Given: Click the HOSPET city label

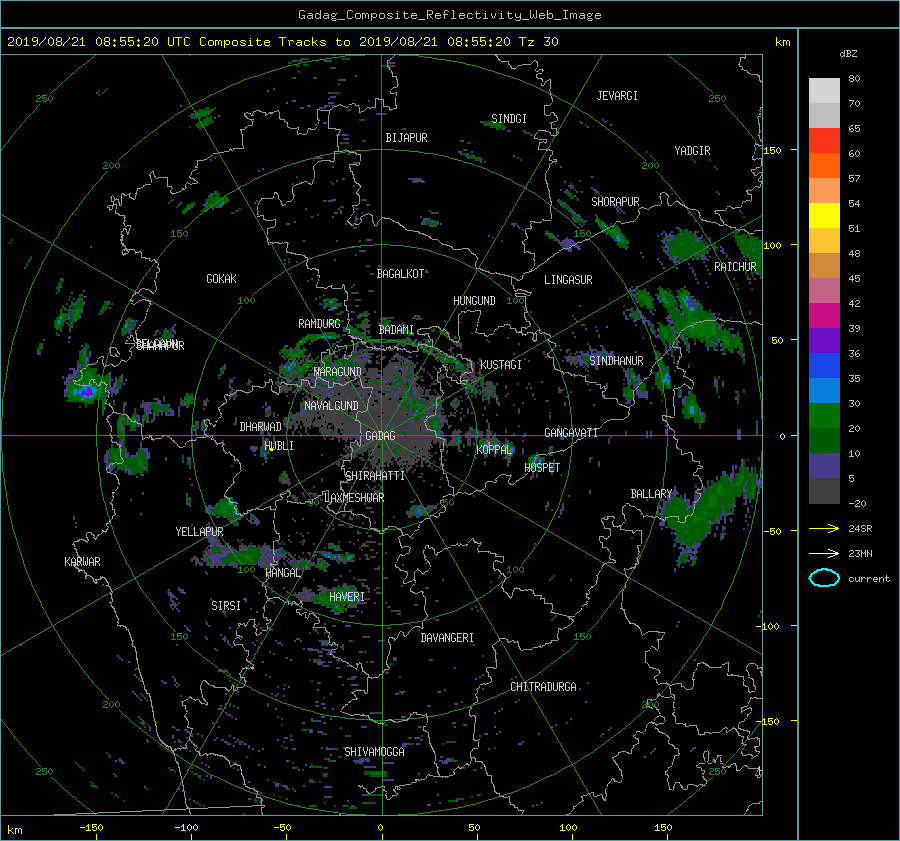Looking at the screenshot, I should coord(542,468).
